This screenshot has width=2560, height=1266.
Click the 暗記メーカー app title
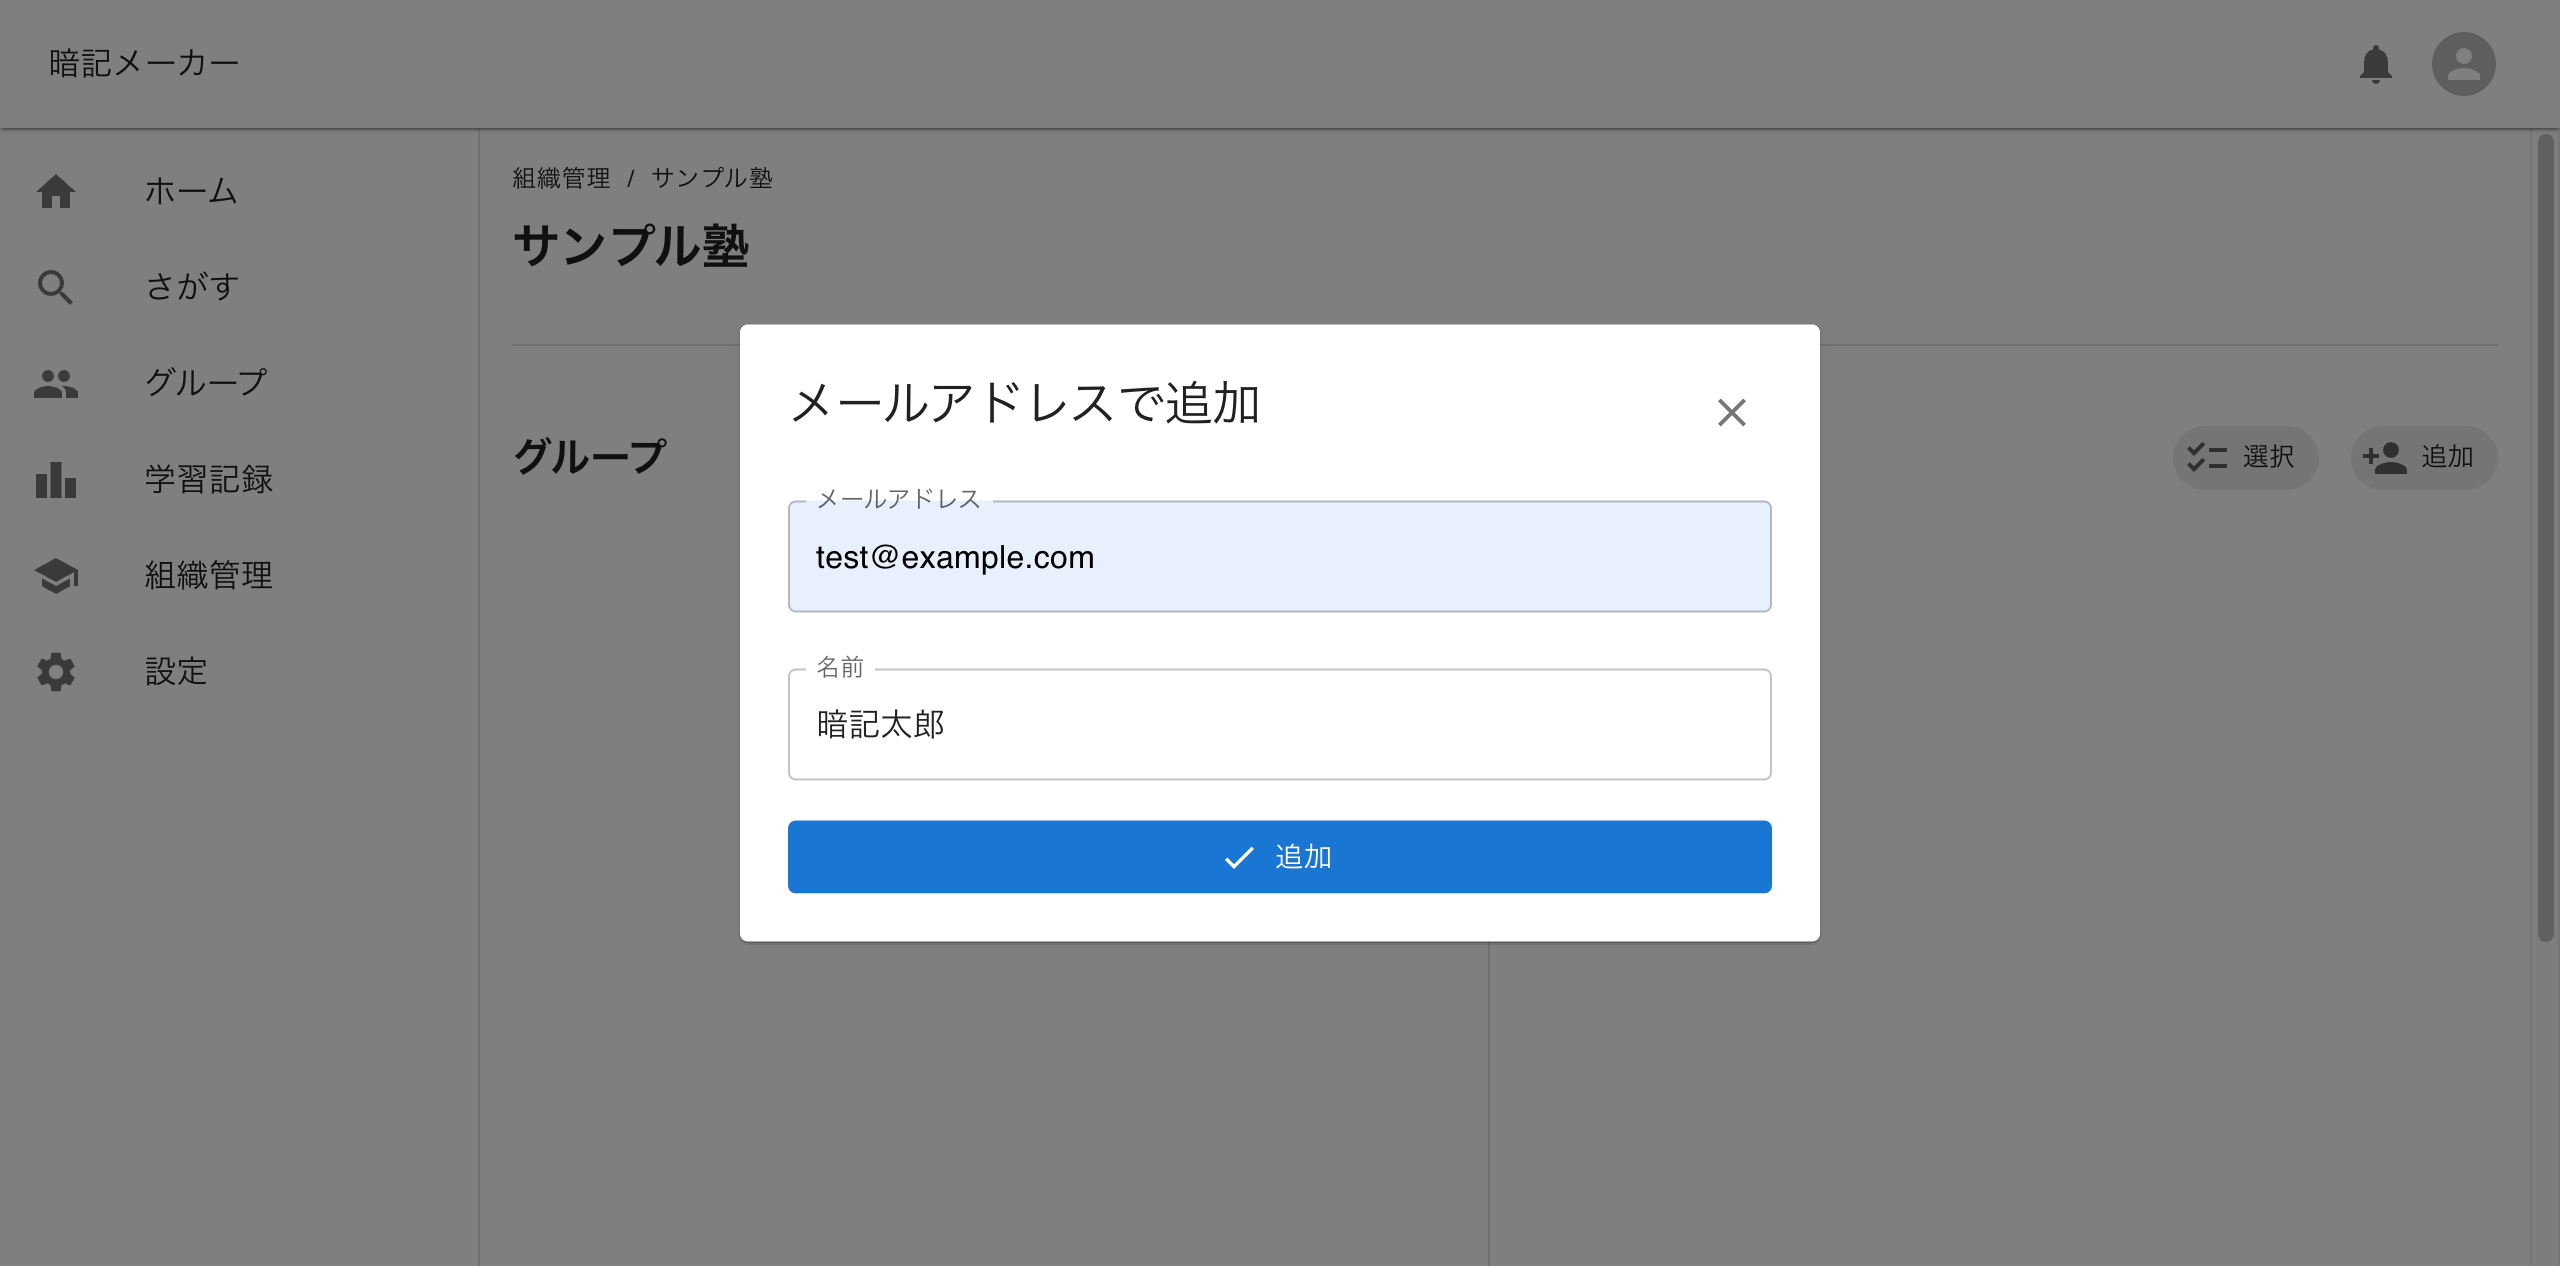[145, 64]
